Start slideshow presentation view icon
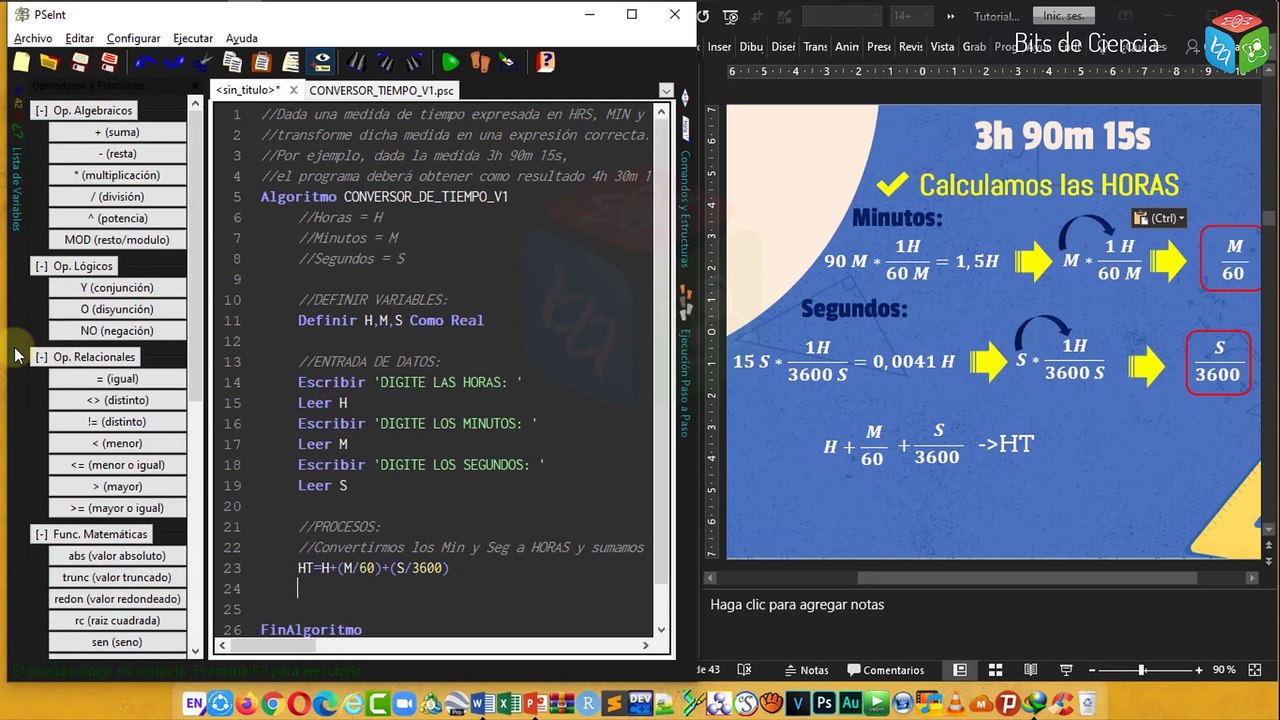 coord(1066,670)
